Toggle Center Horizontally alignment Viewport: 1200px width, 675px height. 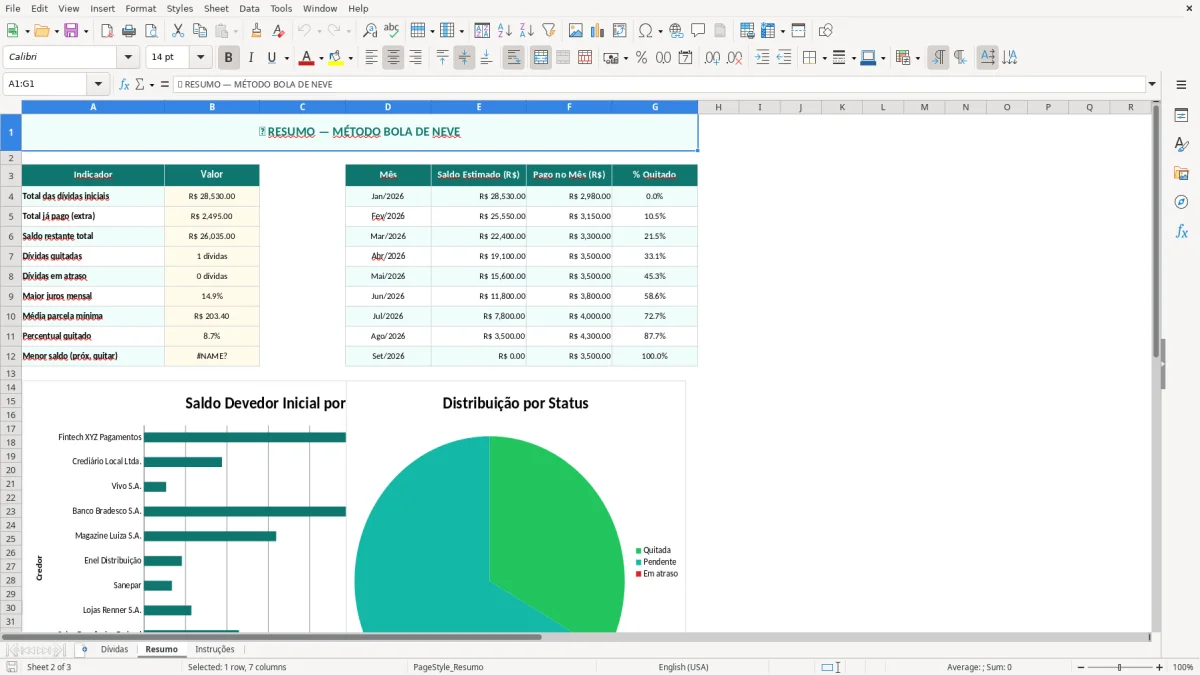[393, 58]
